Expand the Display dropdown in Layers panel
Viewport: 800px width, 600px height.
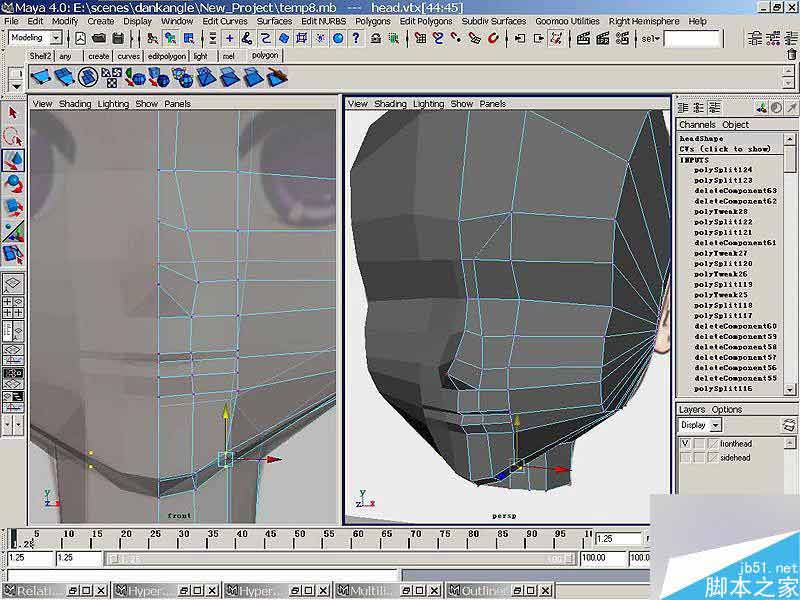click(x=714, y=425)
